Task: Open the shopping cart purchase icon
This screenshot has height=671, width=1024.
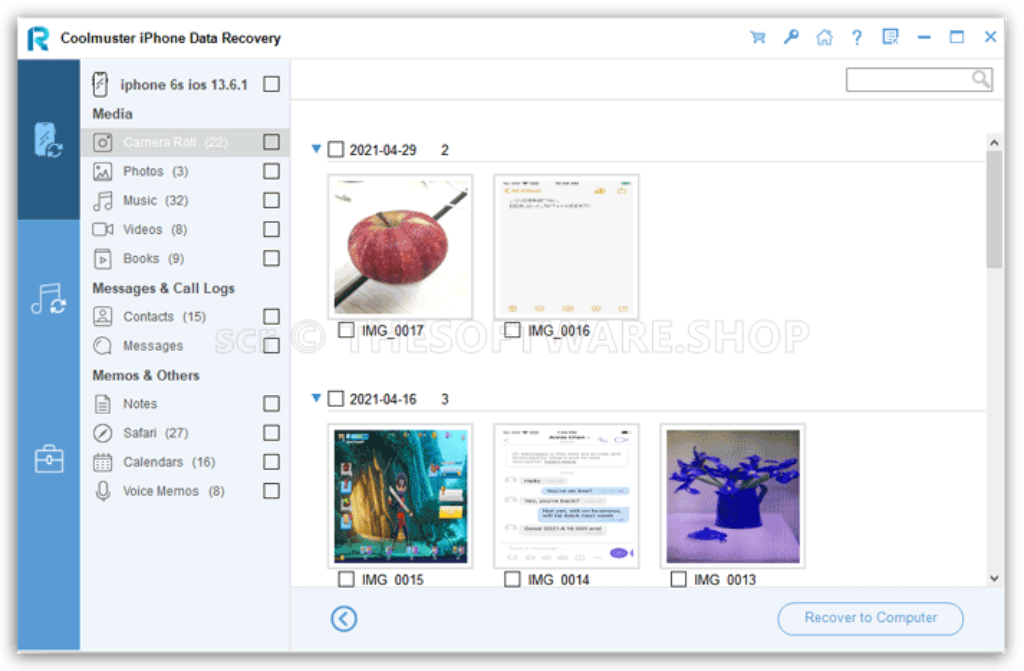Action: (758, 37)
